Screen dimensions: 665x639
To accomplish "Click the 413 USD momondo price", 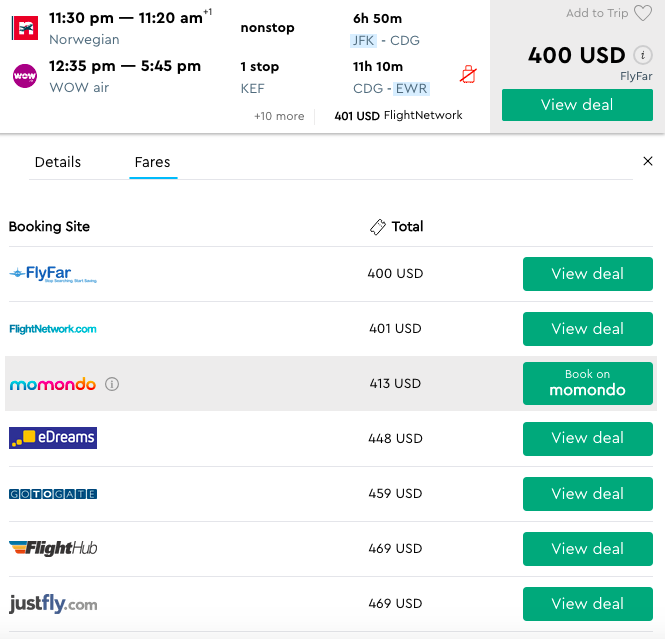I will tap(395, 383).
